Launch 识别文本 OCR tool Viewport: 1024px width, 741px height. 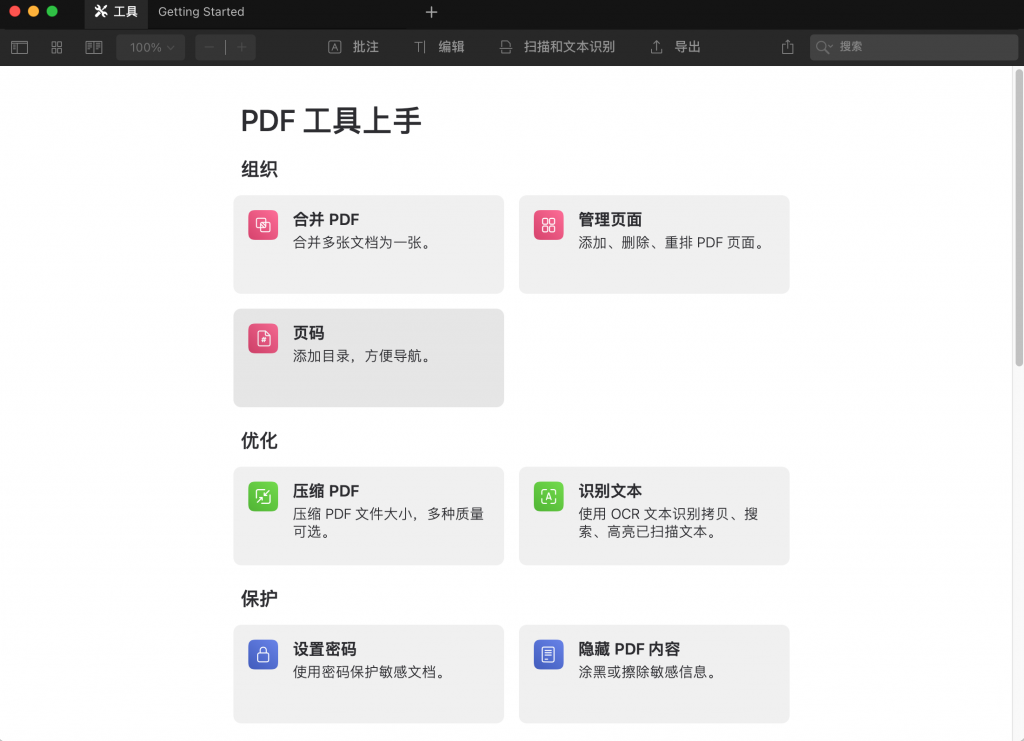pyautogui.click(x=548, y=496)
